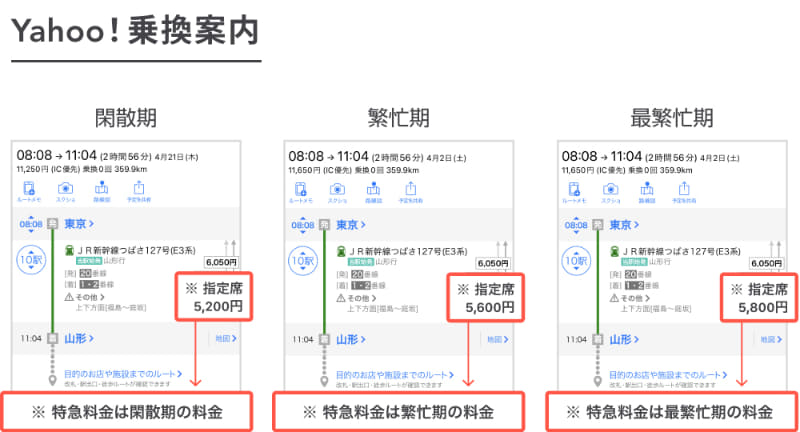The image size is (800, 432).
Task: Open 地図 map link in 閑散期 panel
Action: point(226,338)
